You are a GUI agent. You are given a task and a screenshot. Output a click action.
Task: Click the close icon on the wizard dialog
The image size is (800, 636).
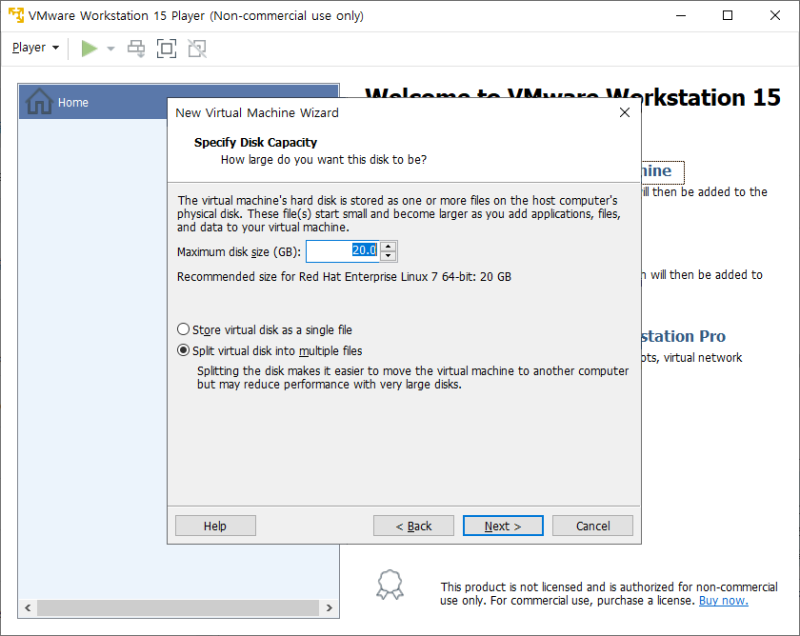(x=624, y=112)
